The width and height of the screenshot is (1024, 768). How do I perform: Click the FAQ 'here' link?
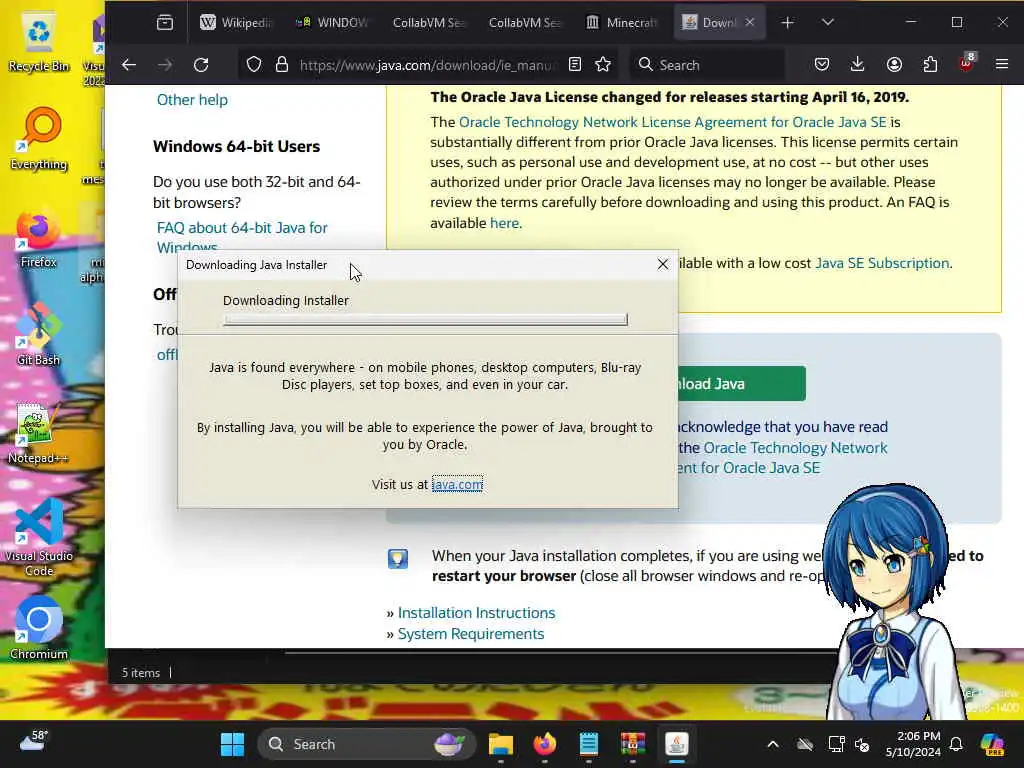(504, 223)
